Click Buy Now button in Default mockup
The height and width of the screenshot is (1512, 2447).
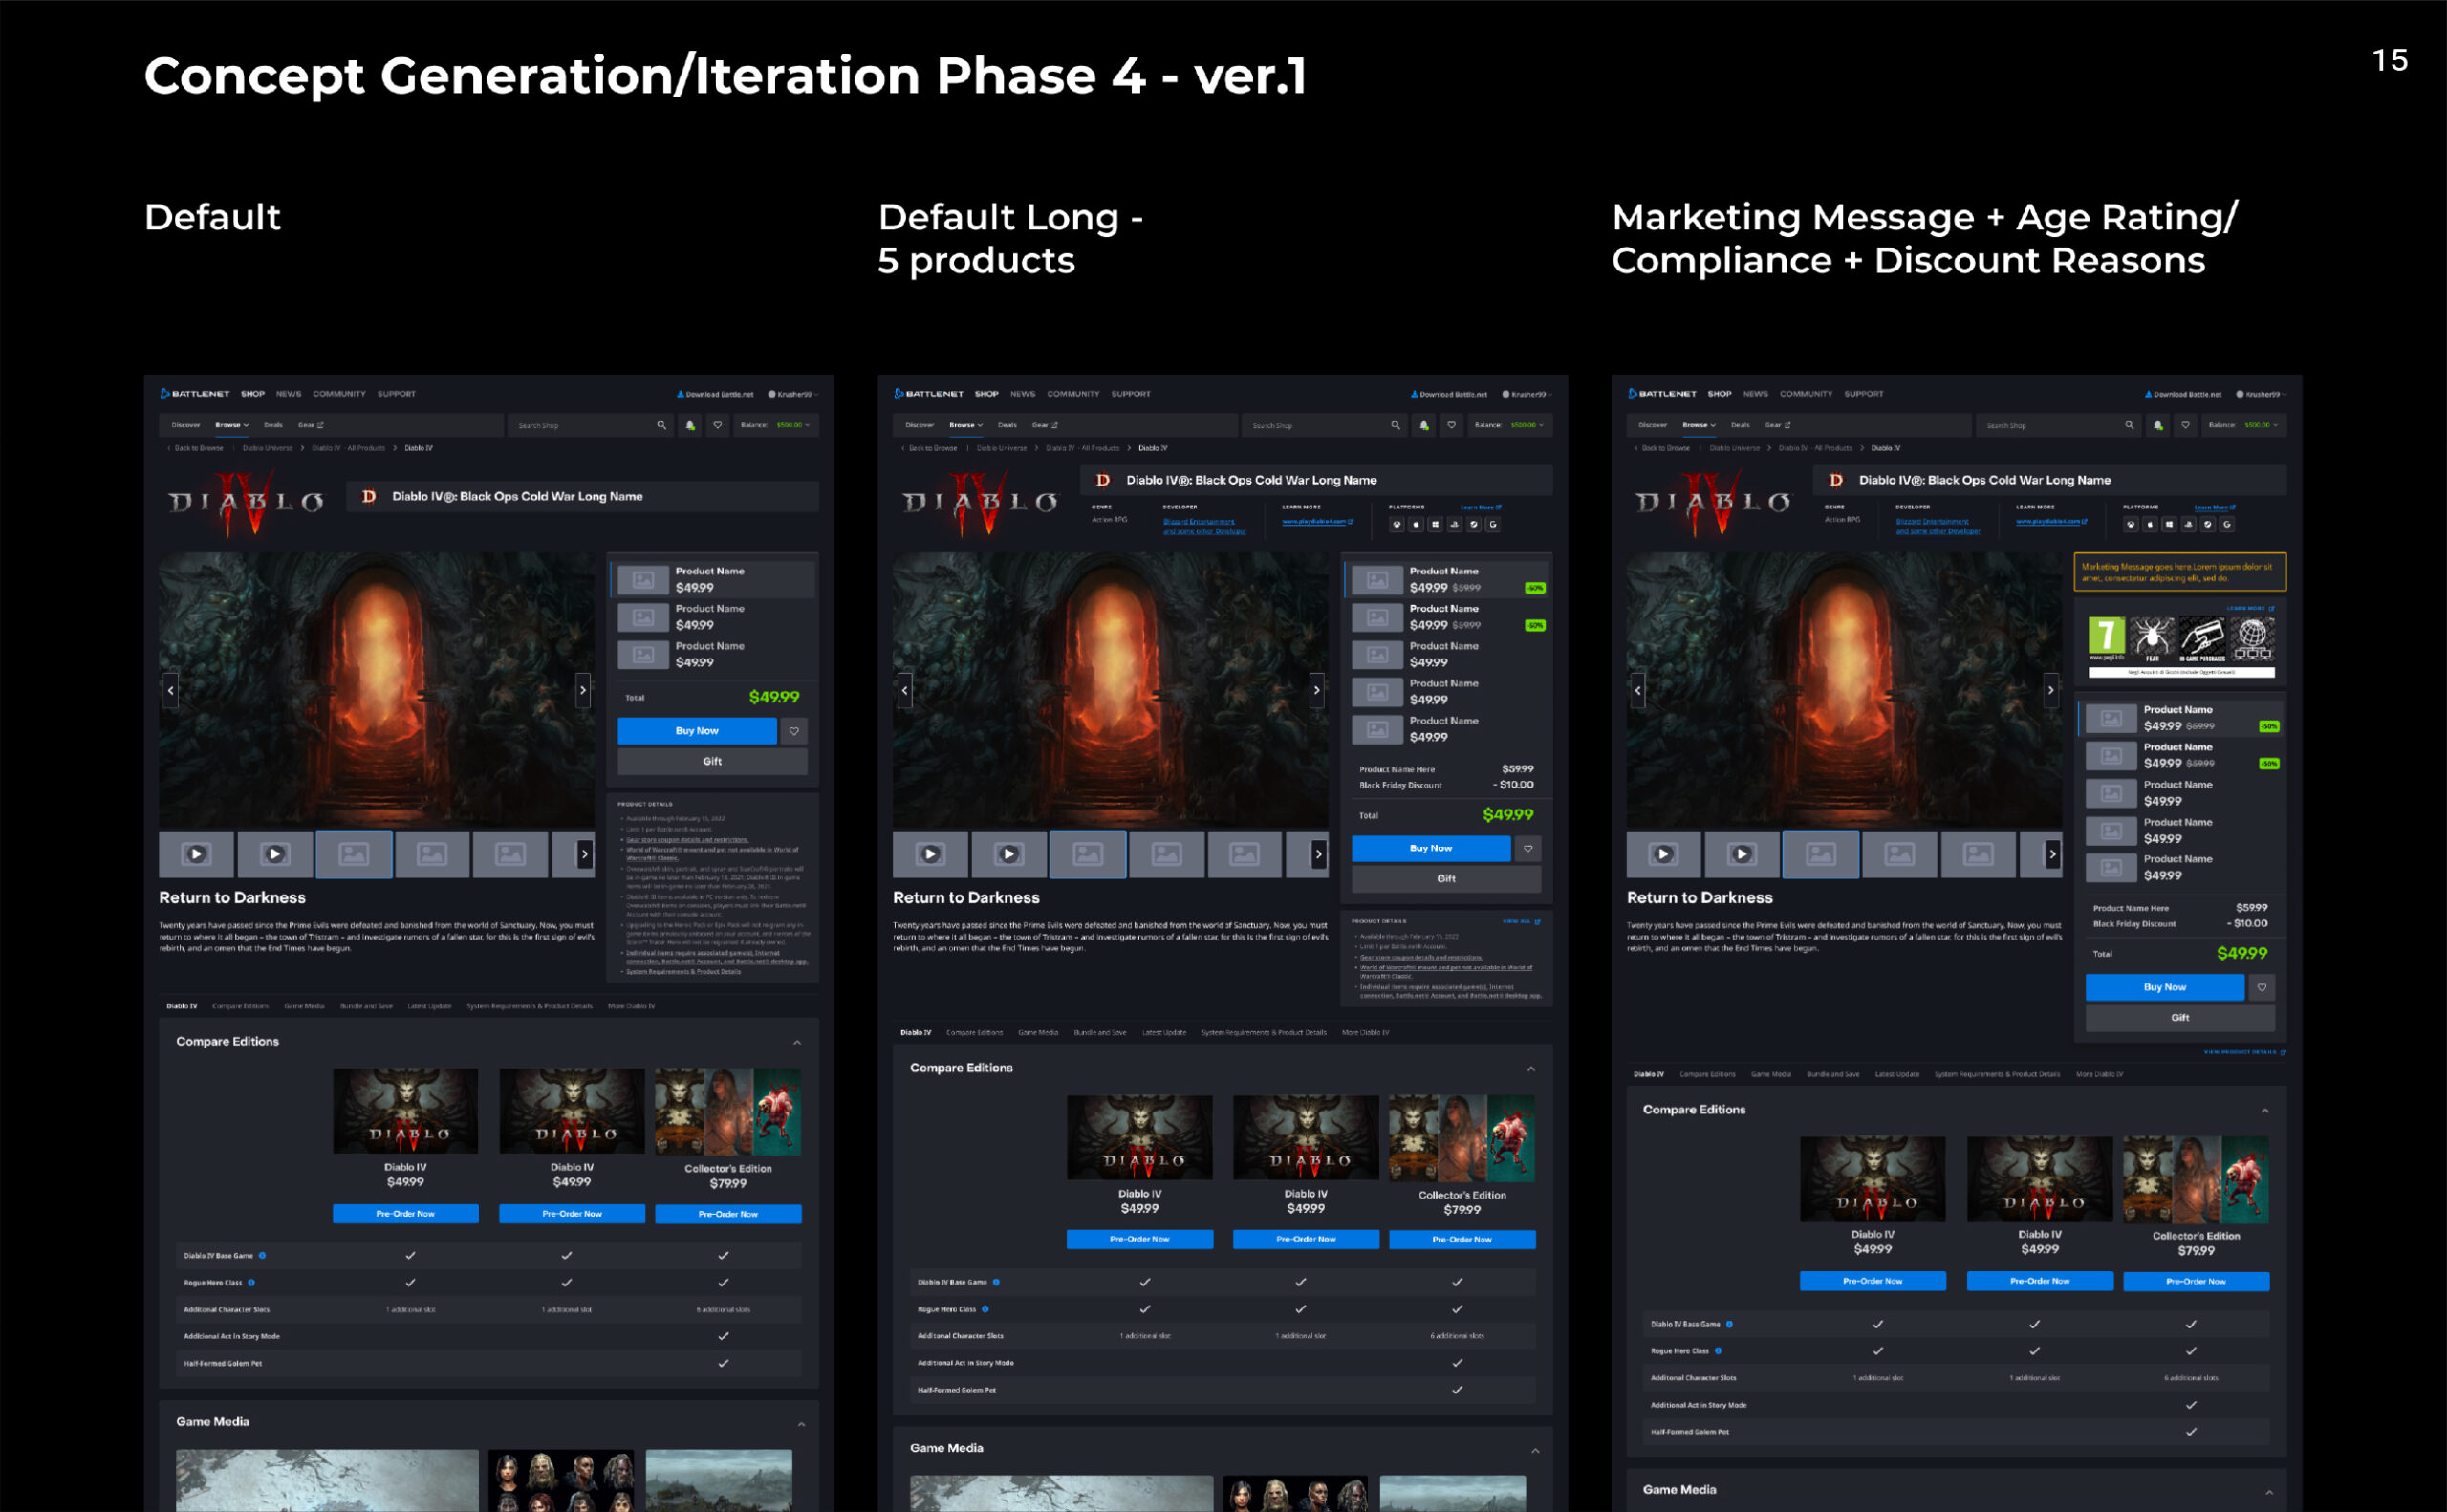click(x=697, y=731)
